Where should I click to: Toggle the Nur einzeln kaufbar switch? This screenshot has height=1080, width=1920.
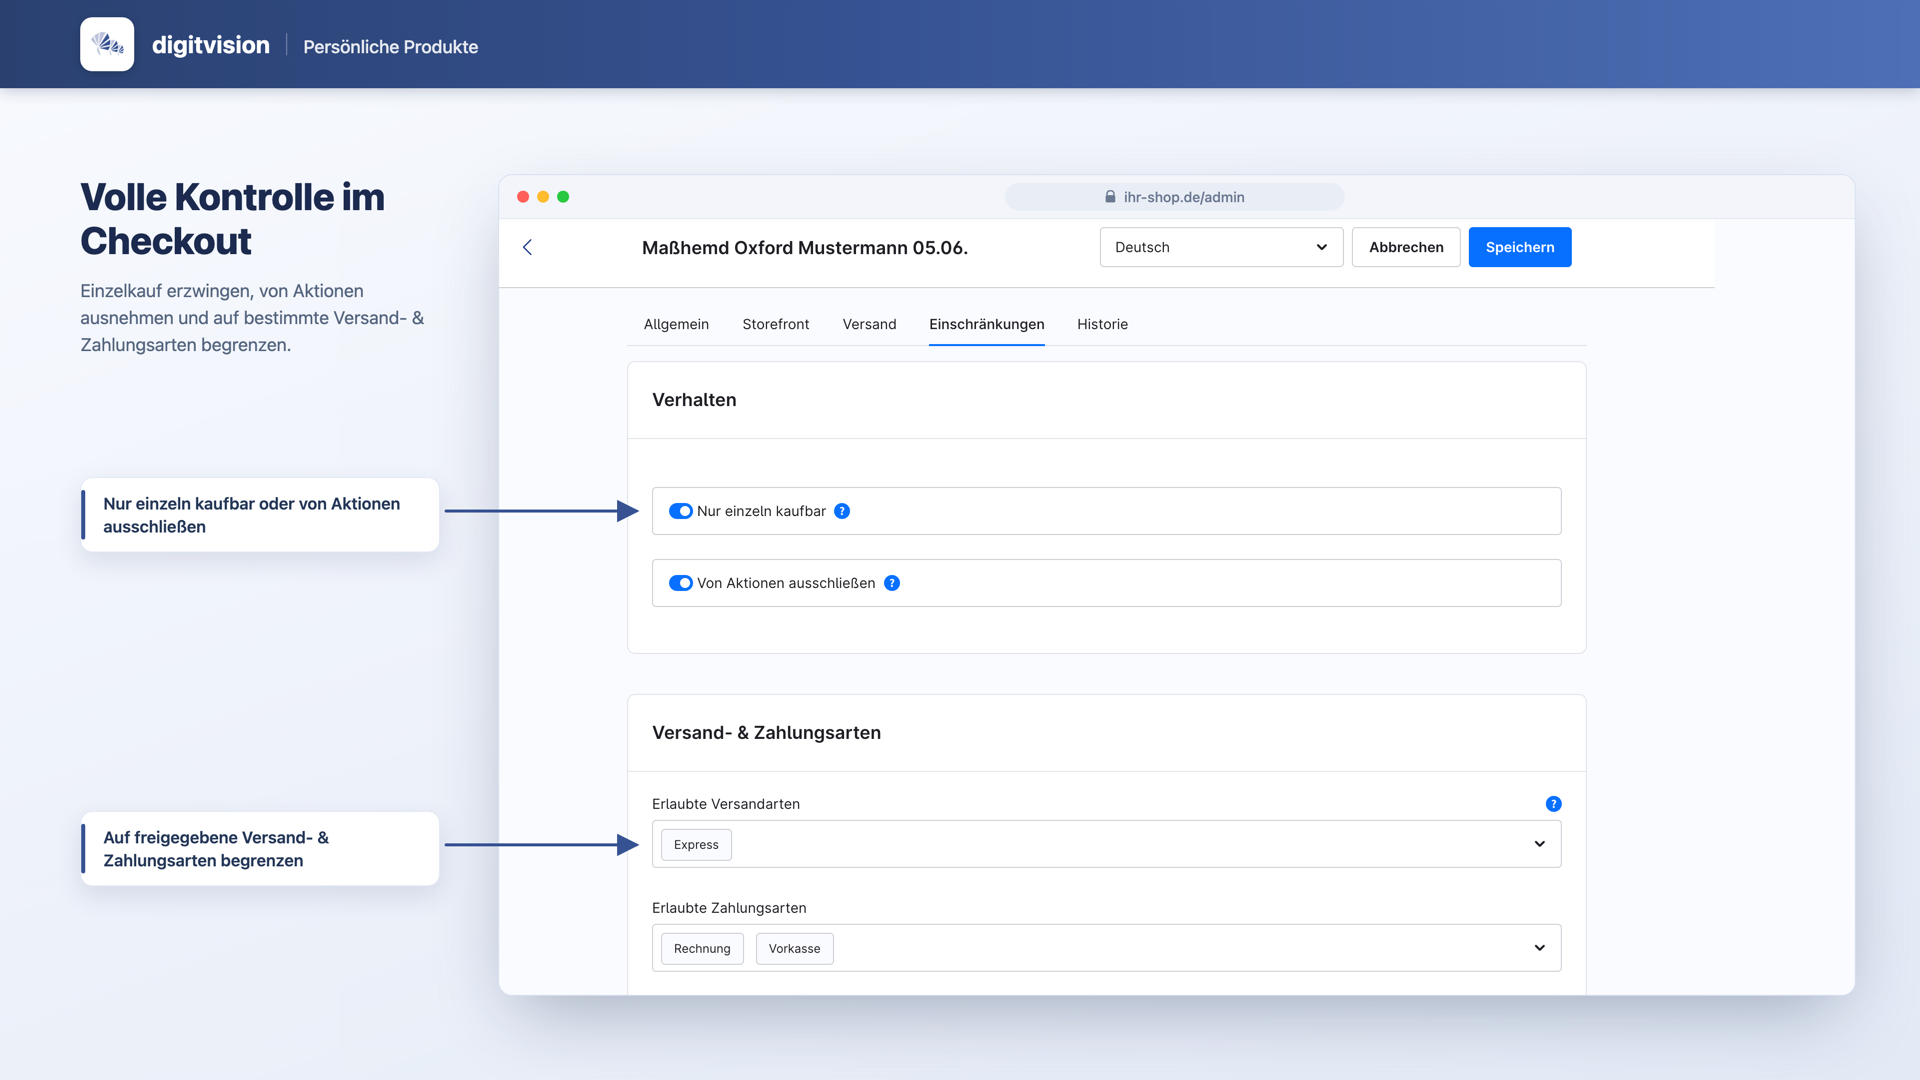click(x=681, y=511)
